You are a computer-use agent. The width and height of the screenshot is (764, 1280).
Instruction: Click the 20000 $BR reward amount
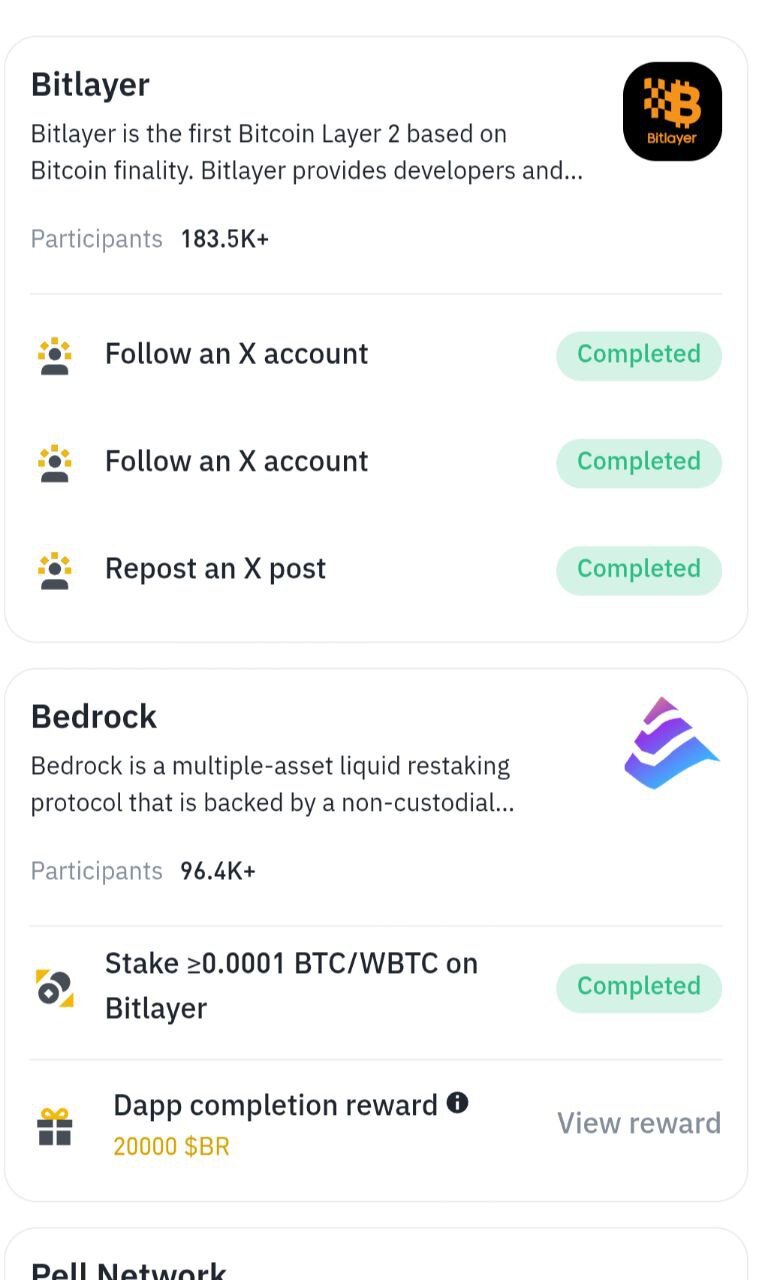(171, 1146)
